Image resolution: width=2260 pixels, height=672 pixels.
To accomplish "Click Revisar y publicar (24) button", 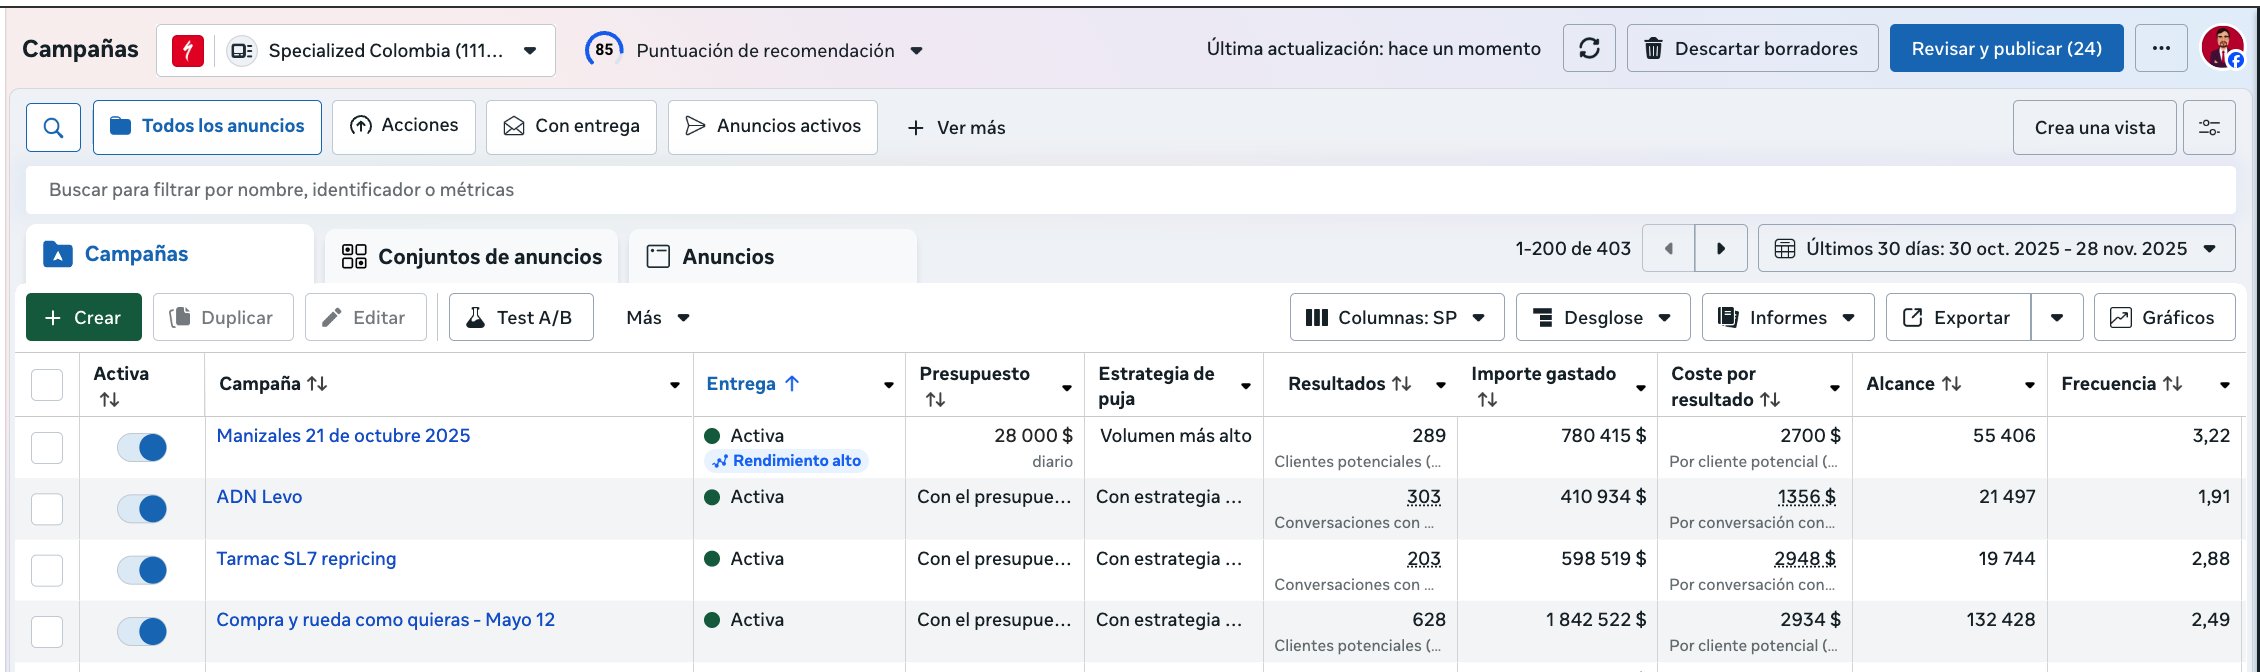I will [x=2006, y=49].
